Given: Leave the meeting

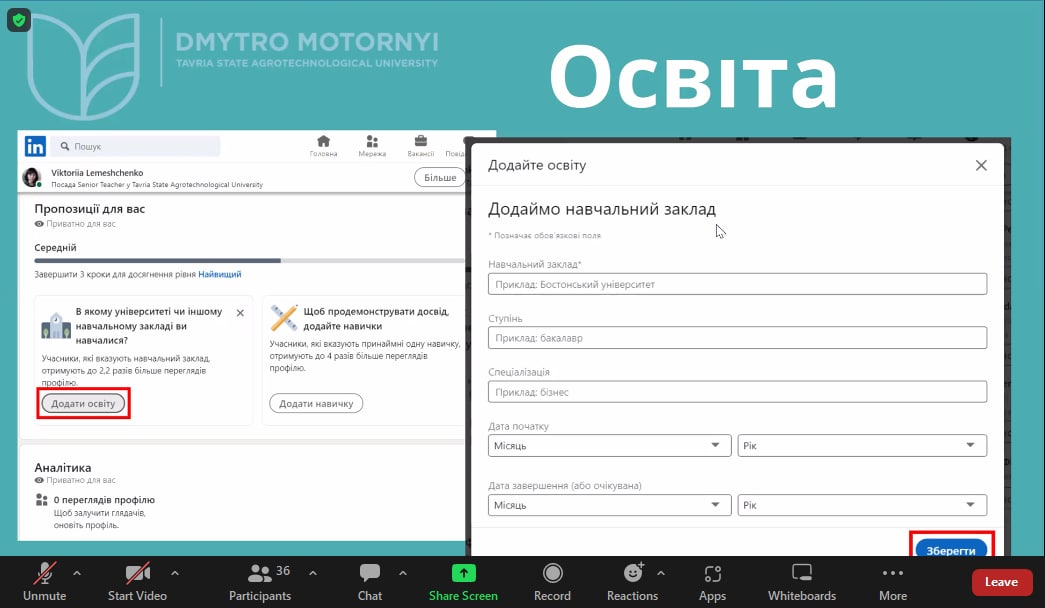Looking at the screenshot, I should point(1001,582).
